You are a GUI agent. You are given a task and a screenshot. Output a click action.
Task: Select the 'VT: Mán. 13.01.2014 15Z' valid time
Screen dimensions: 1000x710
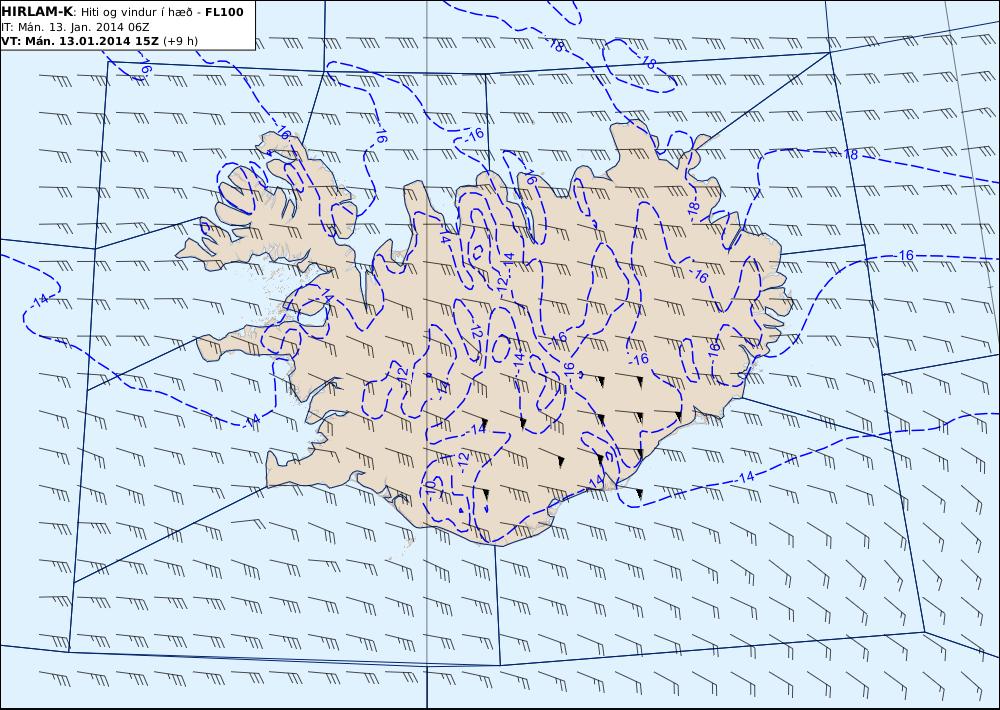point(80,41)
